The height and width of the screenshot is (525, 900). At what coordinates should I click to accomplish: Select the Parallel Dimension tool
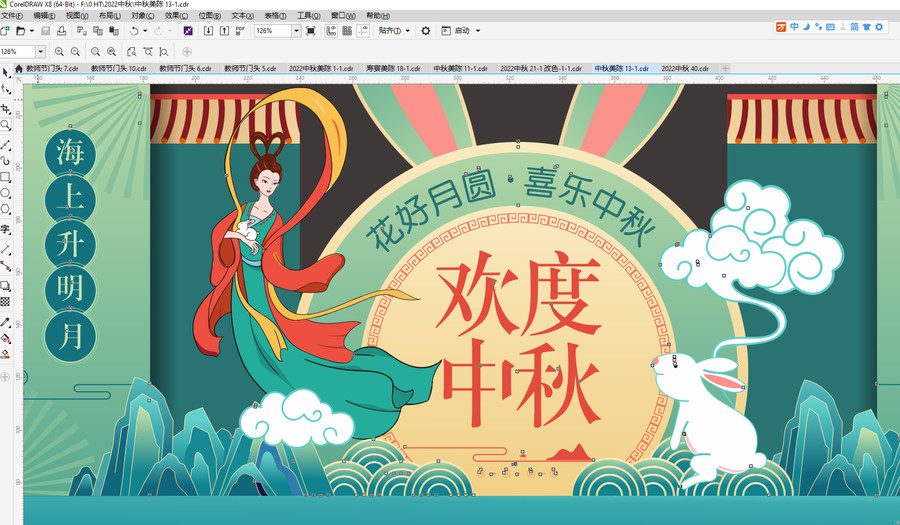(x=5, y=250)
